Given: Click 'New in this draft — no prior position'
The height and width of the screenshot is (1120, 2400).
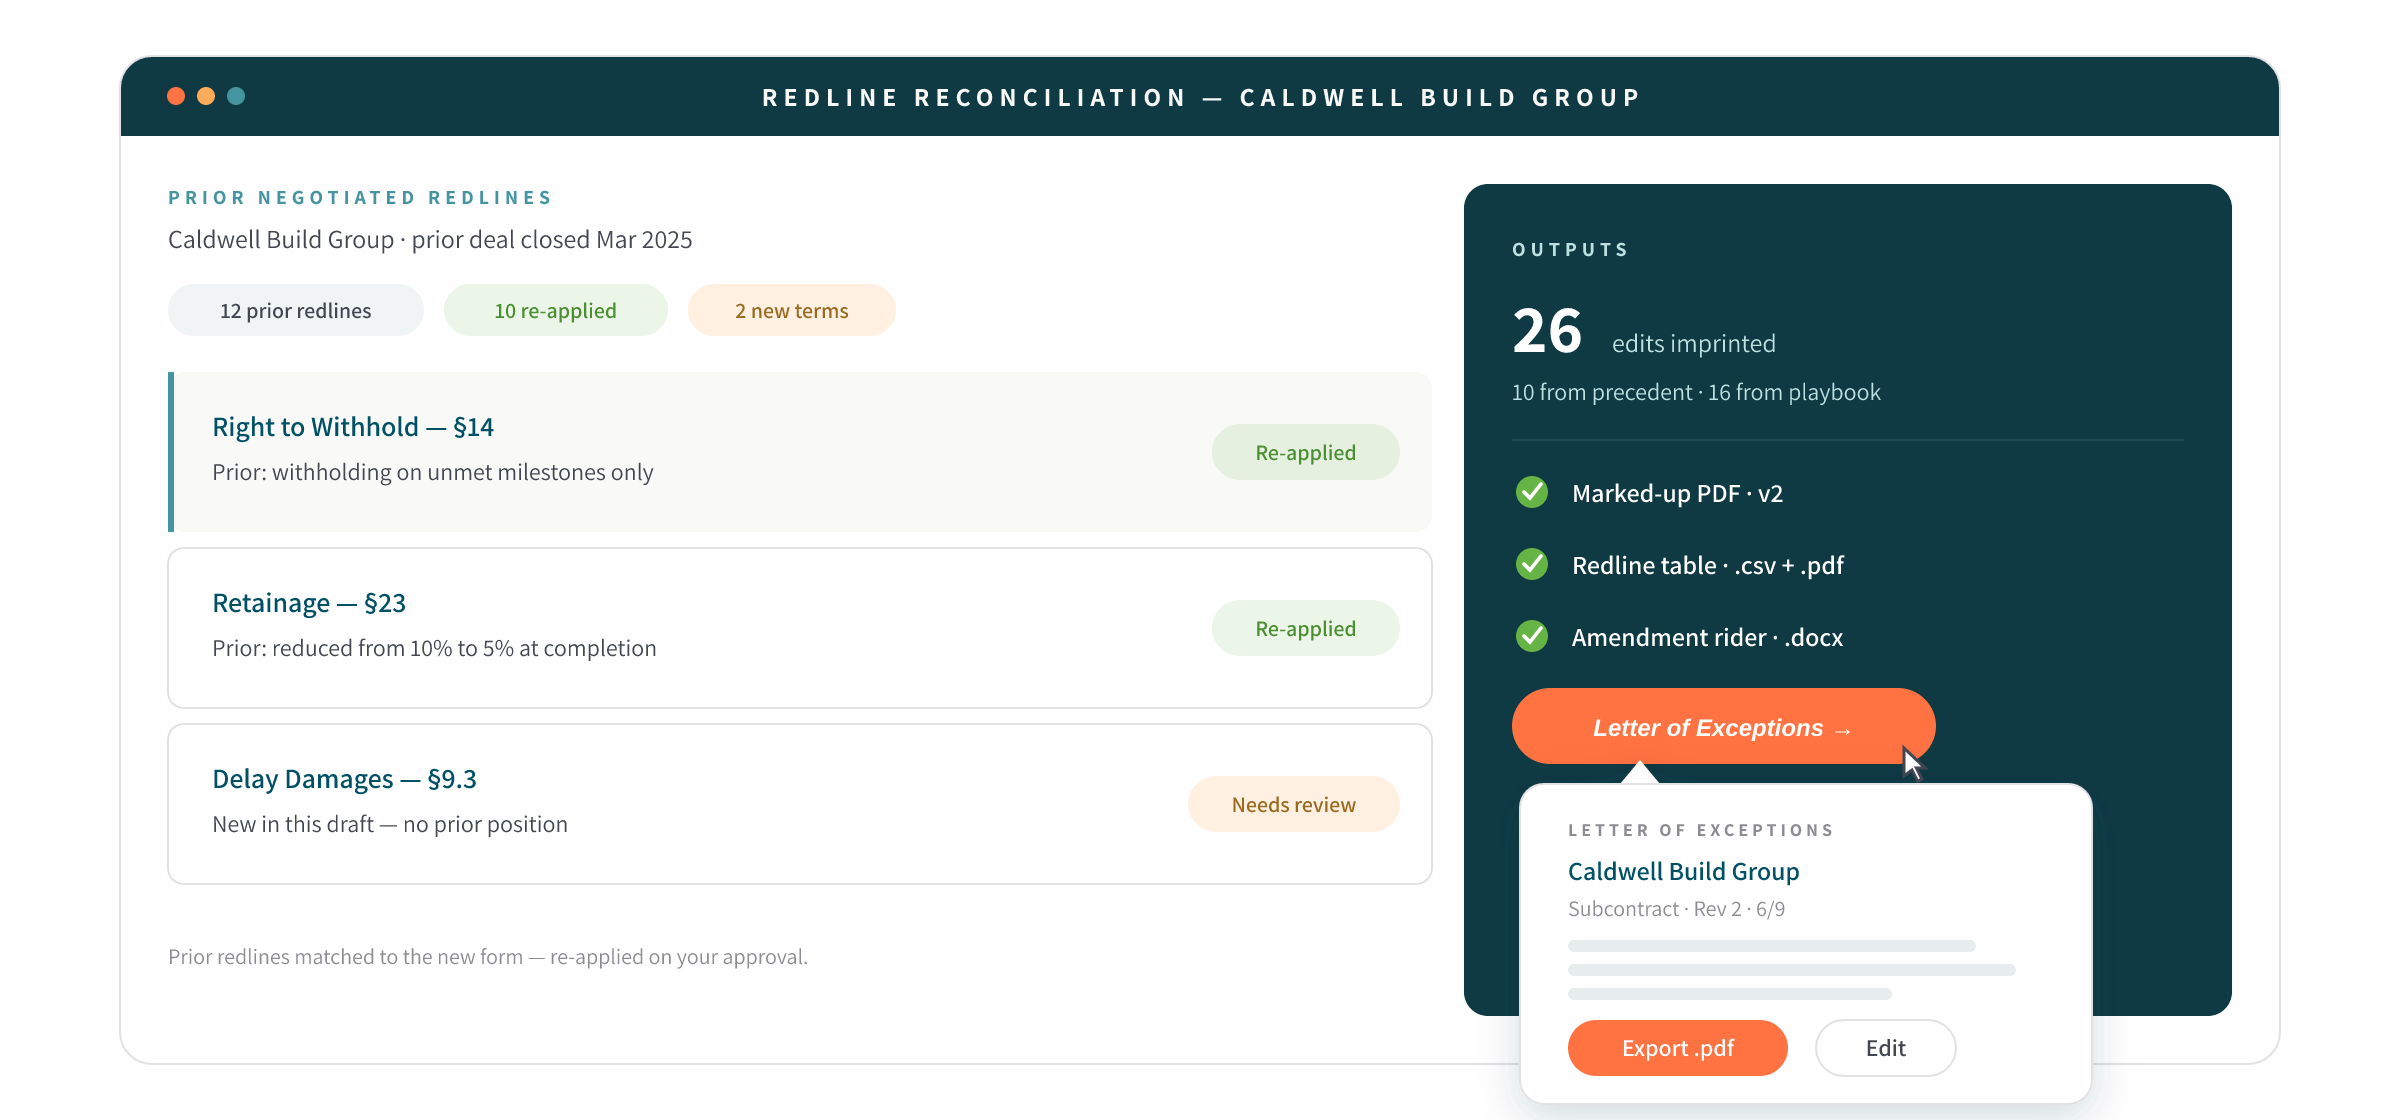Looking at the screenshot, I should tap(390, 824).
